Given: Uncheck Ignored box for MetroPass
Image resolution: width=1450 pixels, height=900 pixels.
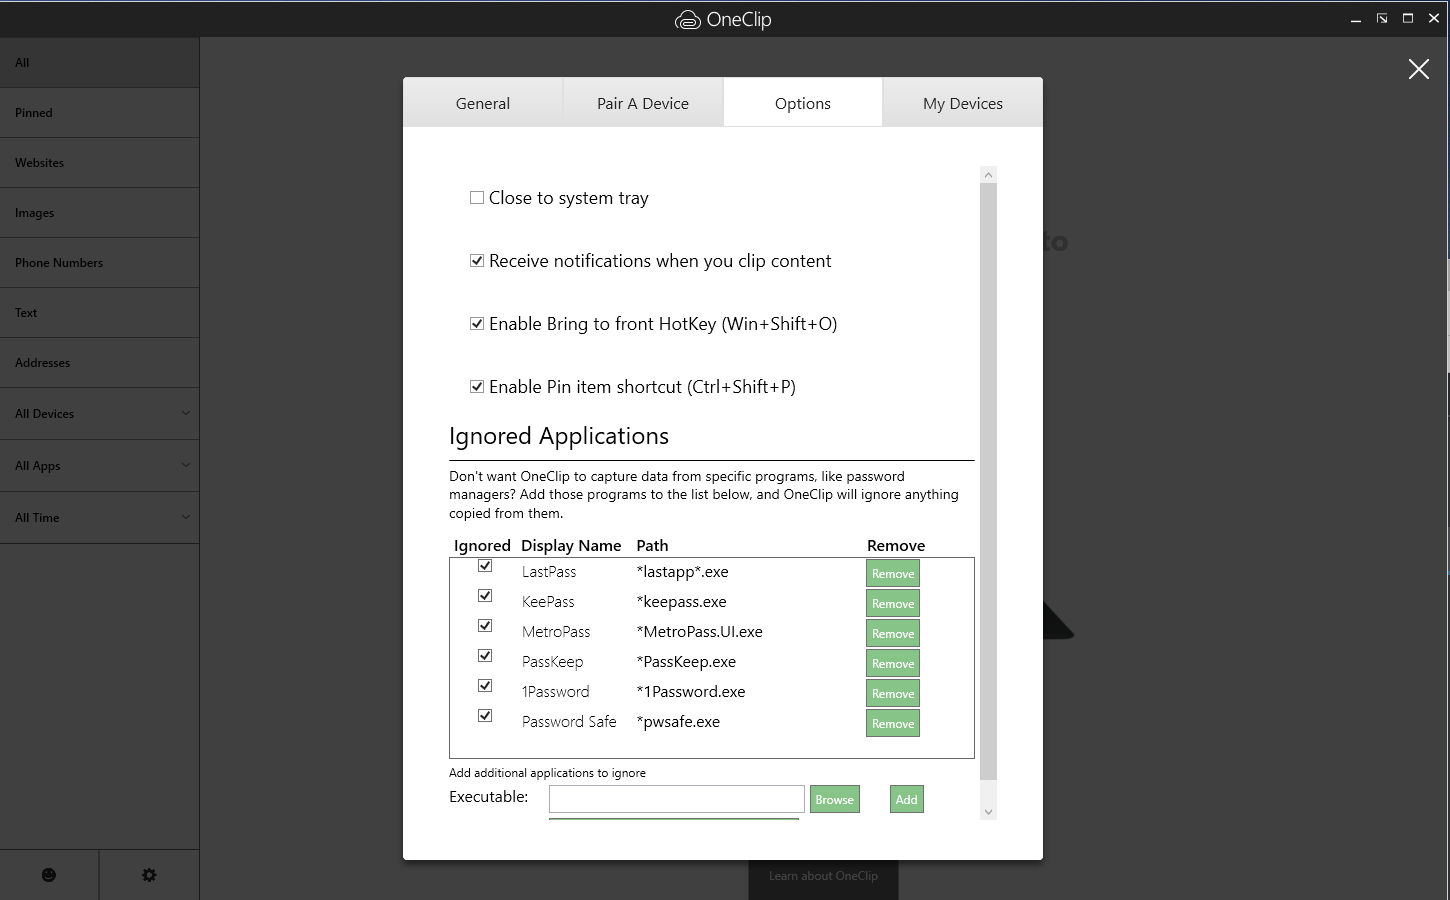Looking at the screenshot, I should coord(485,626).
